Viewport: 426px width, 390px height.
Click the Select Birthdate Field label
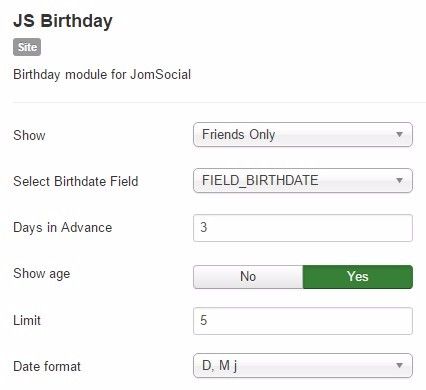pyautogui.click(x=76, y=181)
